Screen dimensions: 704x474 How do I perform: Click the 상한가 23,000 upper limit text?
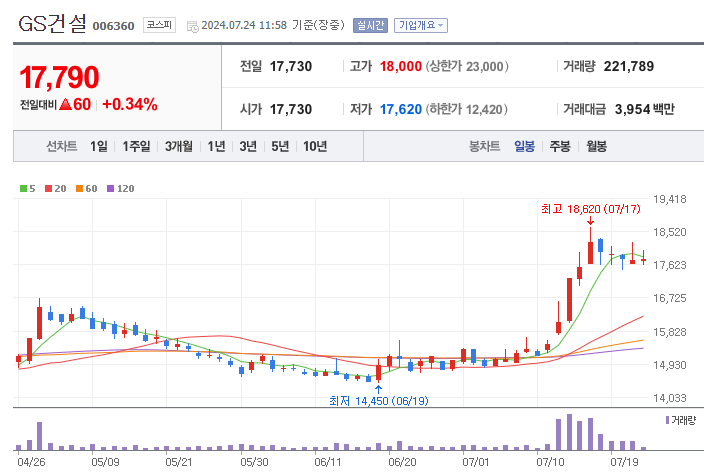pos(467,66)
